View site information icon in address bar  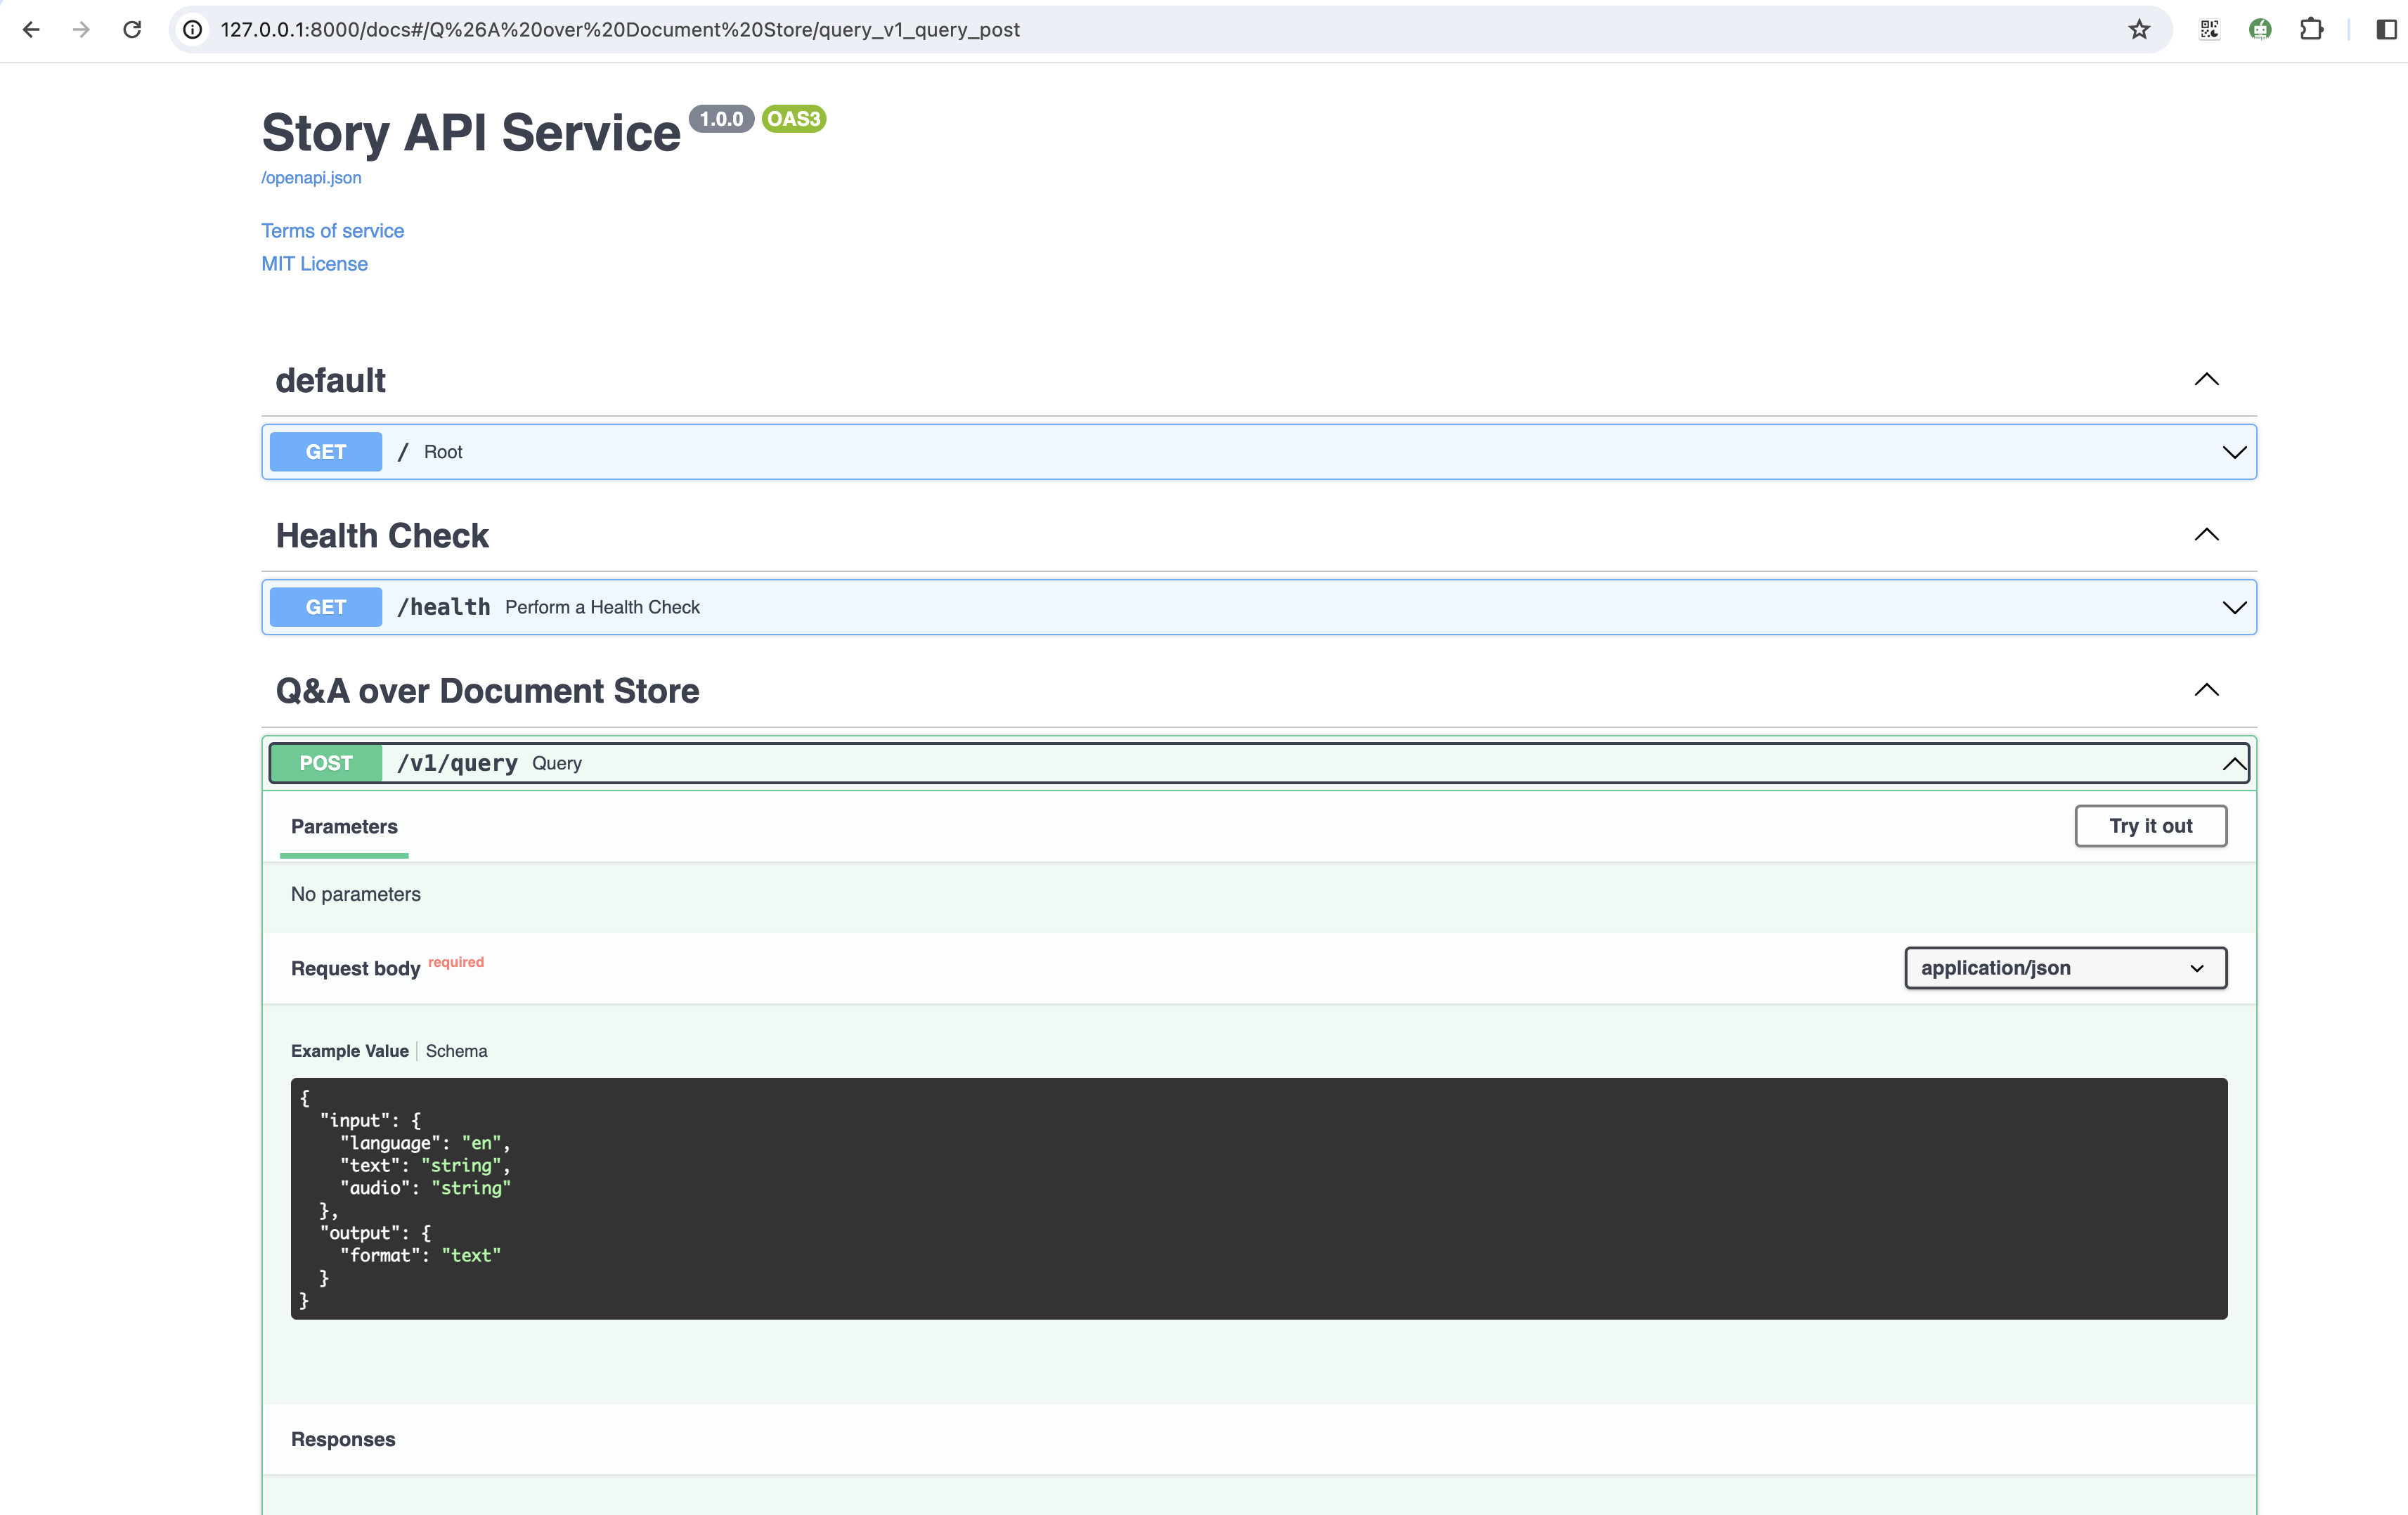193,29
